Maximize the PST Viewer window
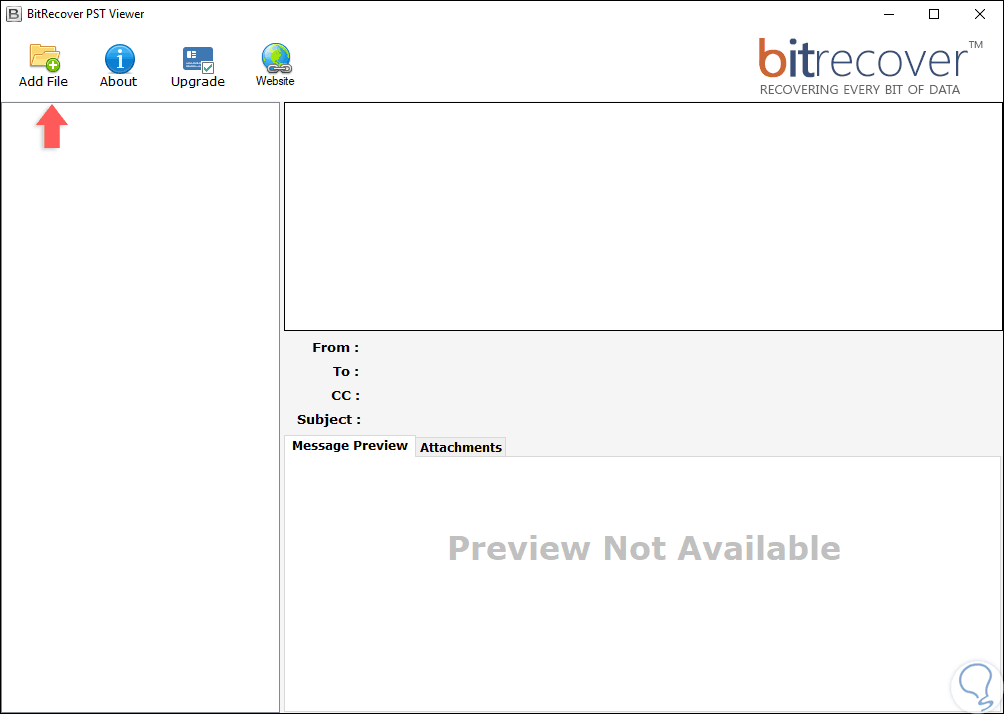1004x714 pixels. [x=934, y=14]
